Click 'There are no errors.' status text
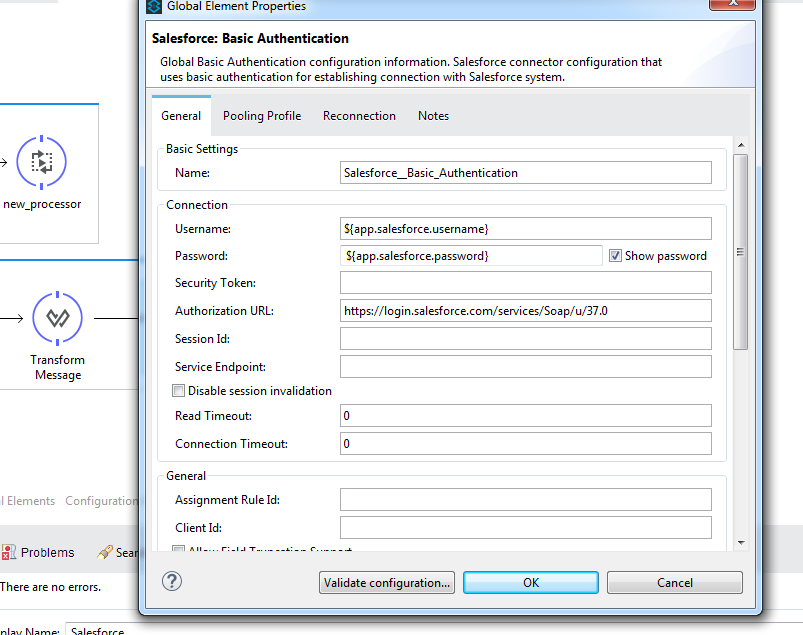Screen dimensions: 803x635 tap(51, 587)
